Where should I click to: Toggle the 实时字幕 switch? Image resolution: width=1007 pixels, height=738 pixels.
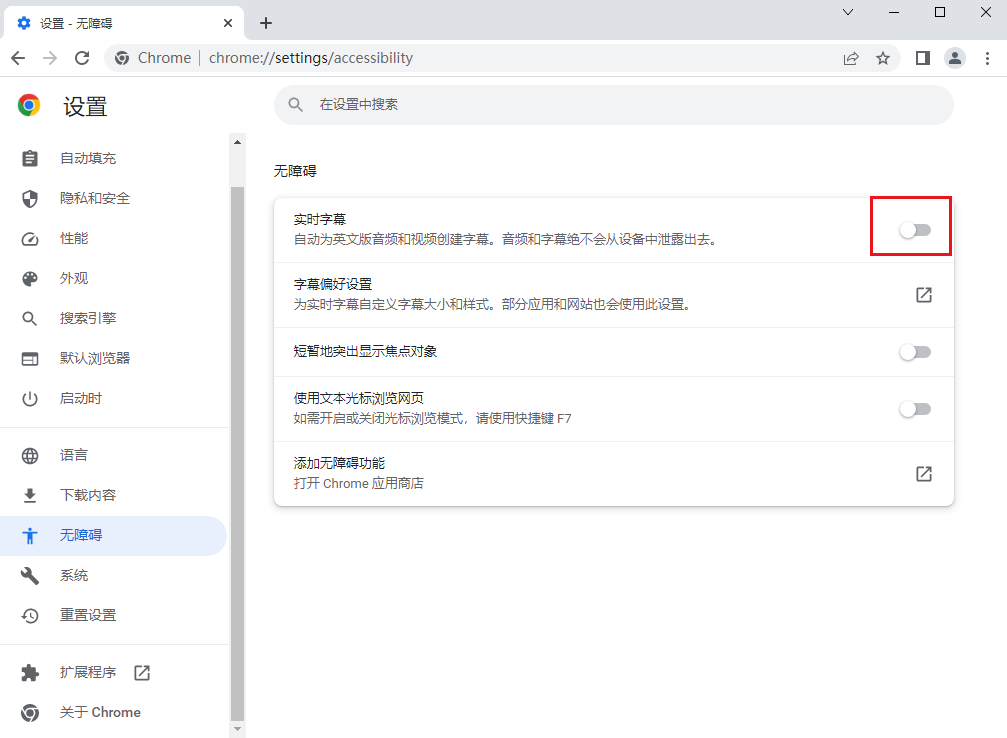pos(915,230)
